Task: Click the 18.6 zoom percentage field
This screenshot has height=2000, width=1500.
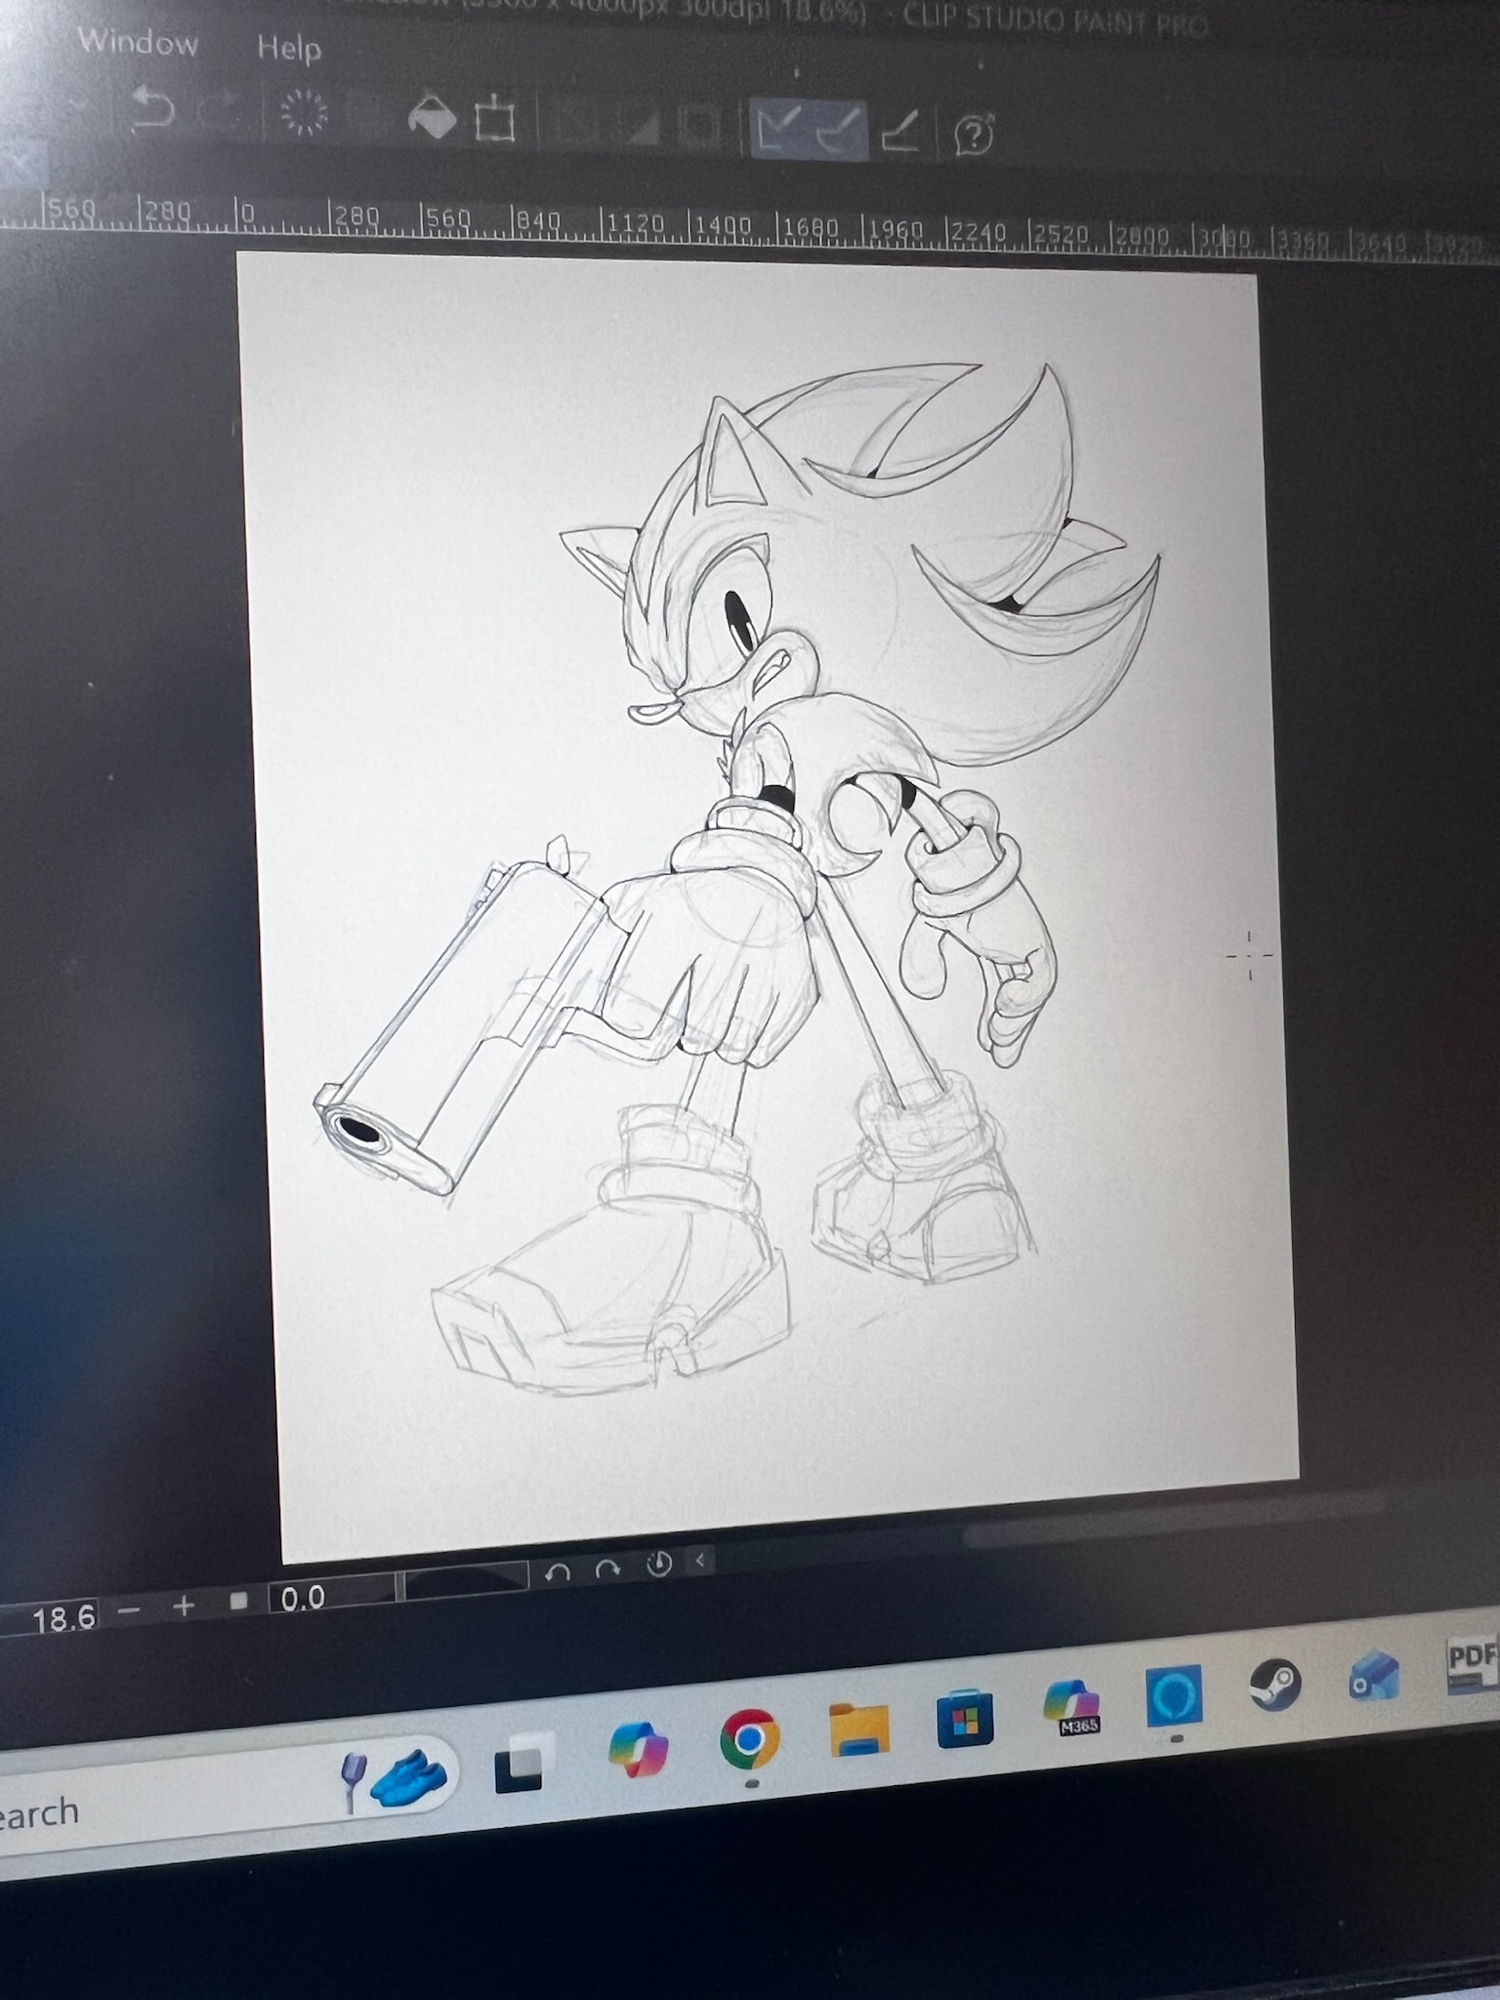Action: pos(62,1617)
